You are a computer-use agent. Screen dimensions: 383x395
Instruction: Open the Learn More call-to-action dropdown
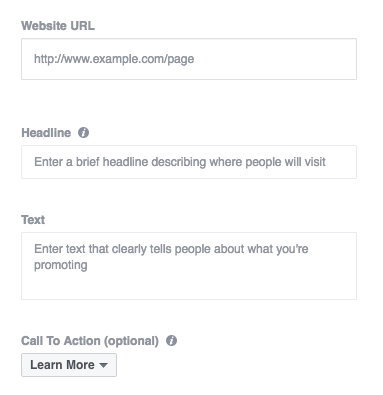pyautogui.click(x=69, y=365)
